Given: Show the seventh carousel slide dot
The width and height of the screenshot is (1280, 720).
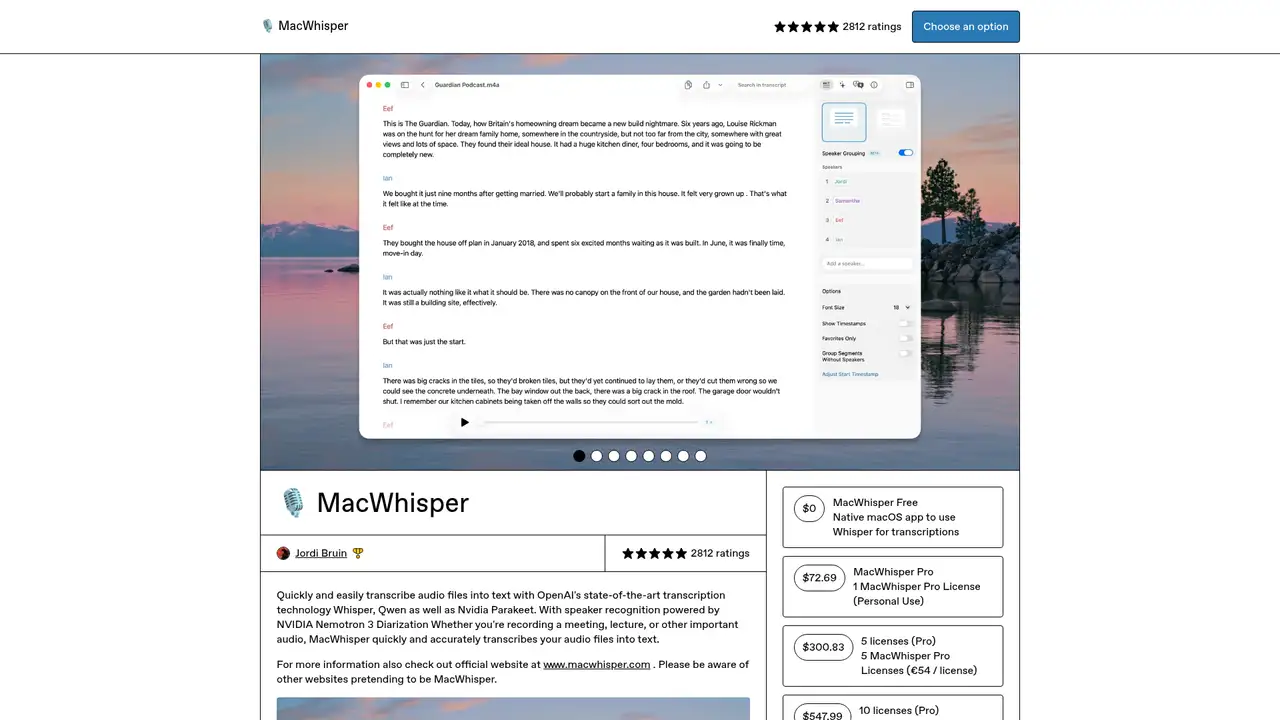Looking at the screenshot, I should pos(683,456).
